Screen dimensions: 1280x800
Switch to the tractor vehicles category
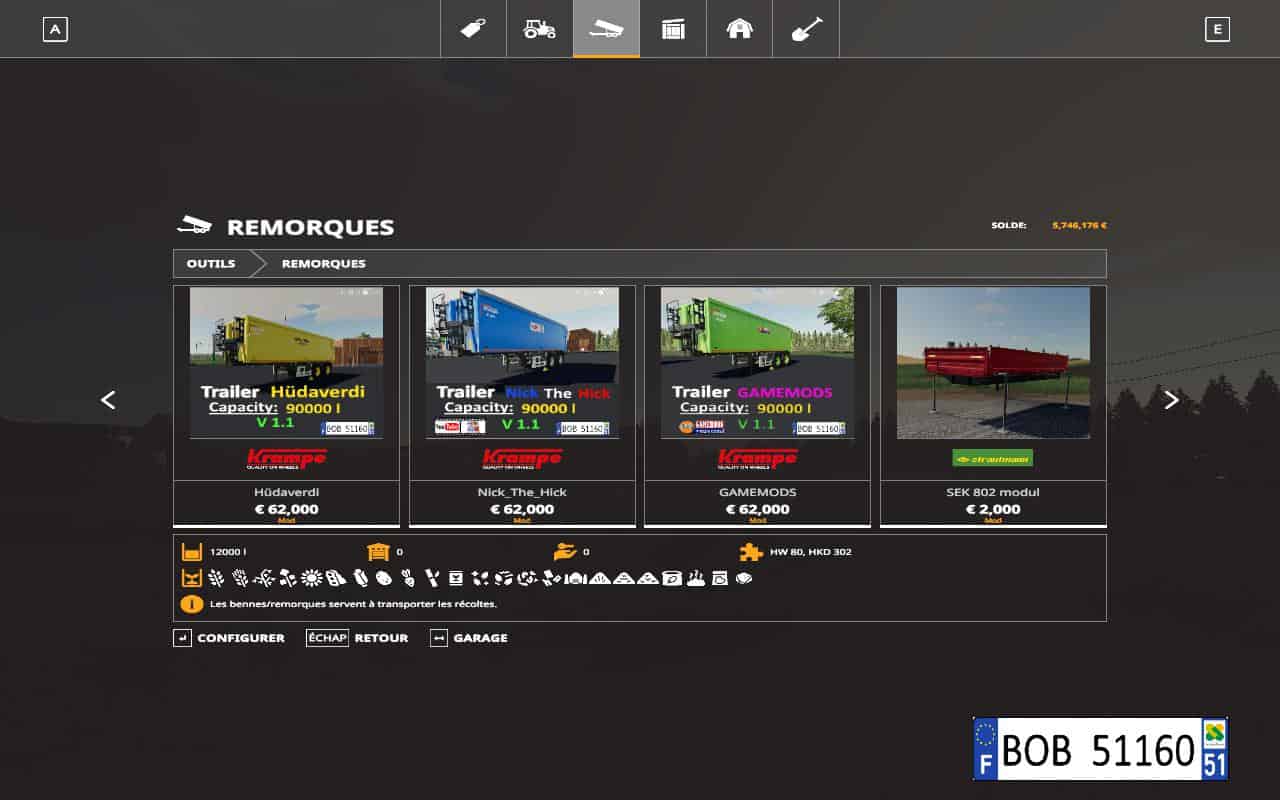tap(540, 29)
